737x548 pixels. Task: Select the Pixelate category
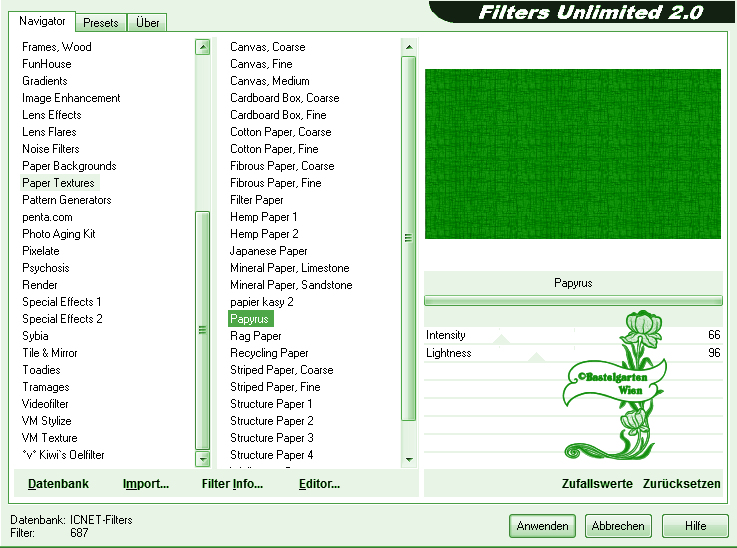point(41,251)
